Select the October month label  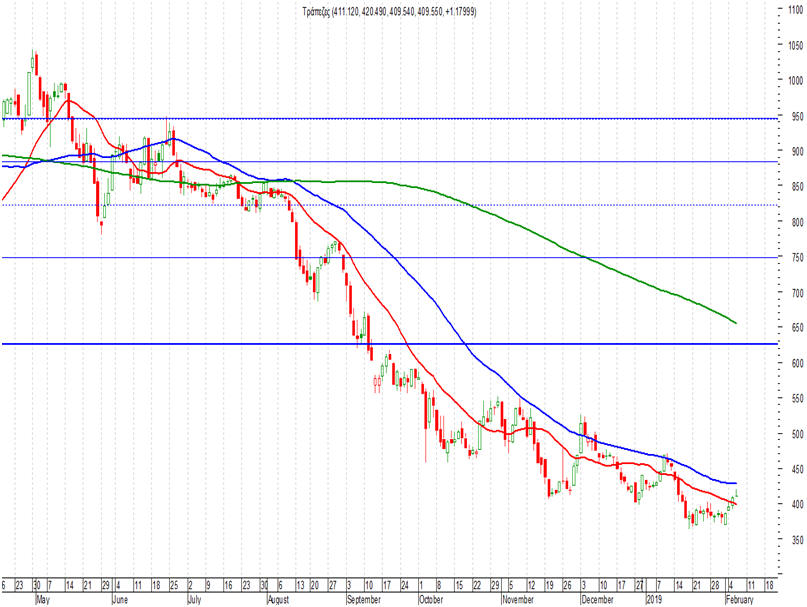point(431,600)
